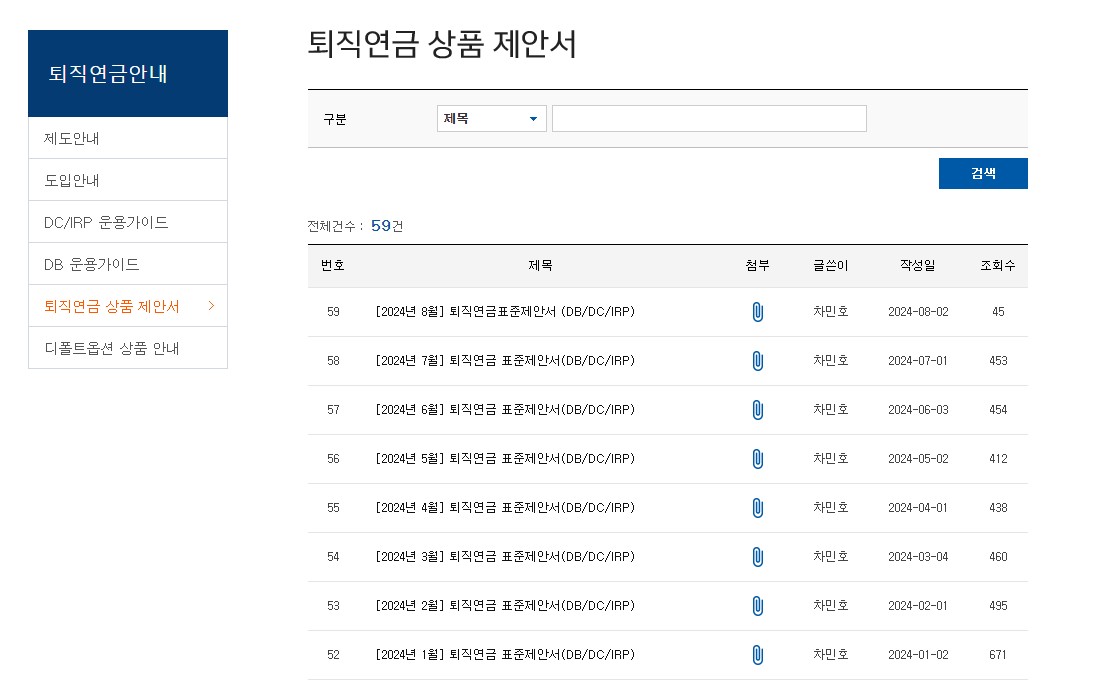
Task: Open attachment for 2024년 1월 proposal
Action: [757, 655]
